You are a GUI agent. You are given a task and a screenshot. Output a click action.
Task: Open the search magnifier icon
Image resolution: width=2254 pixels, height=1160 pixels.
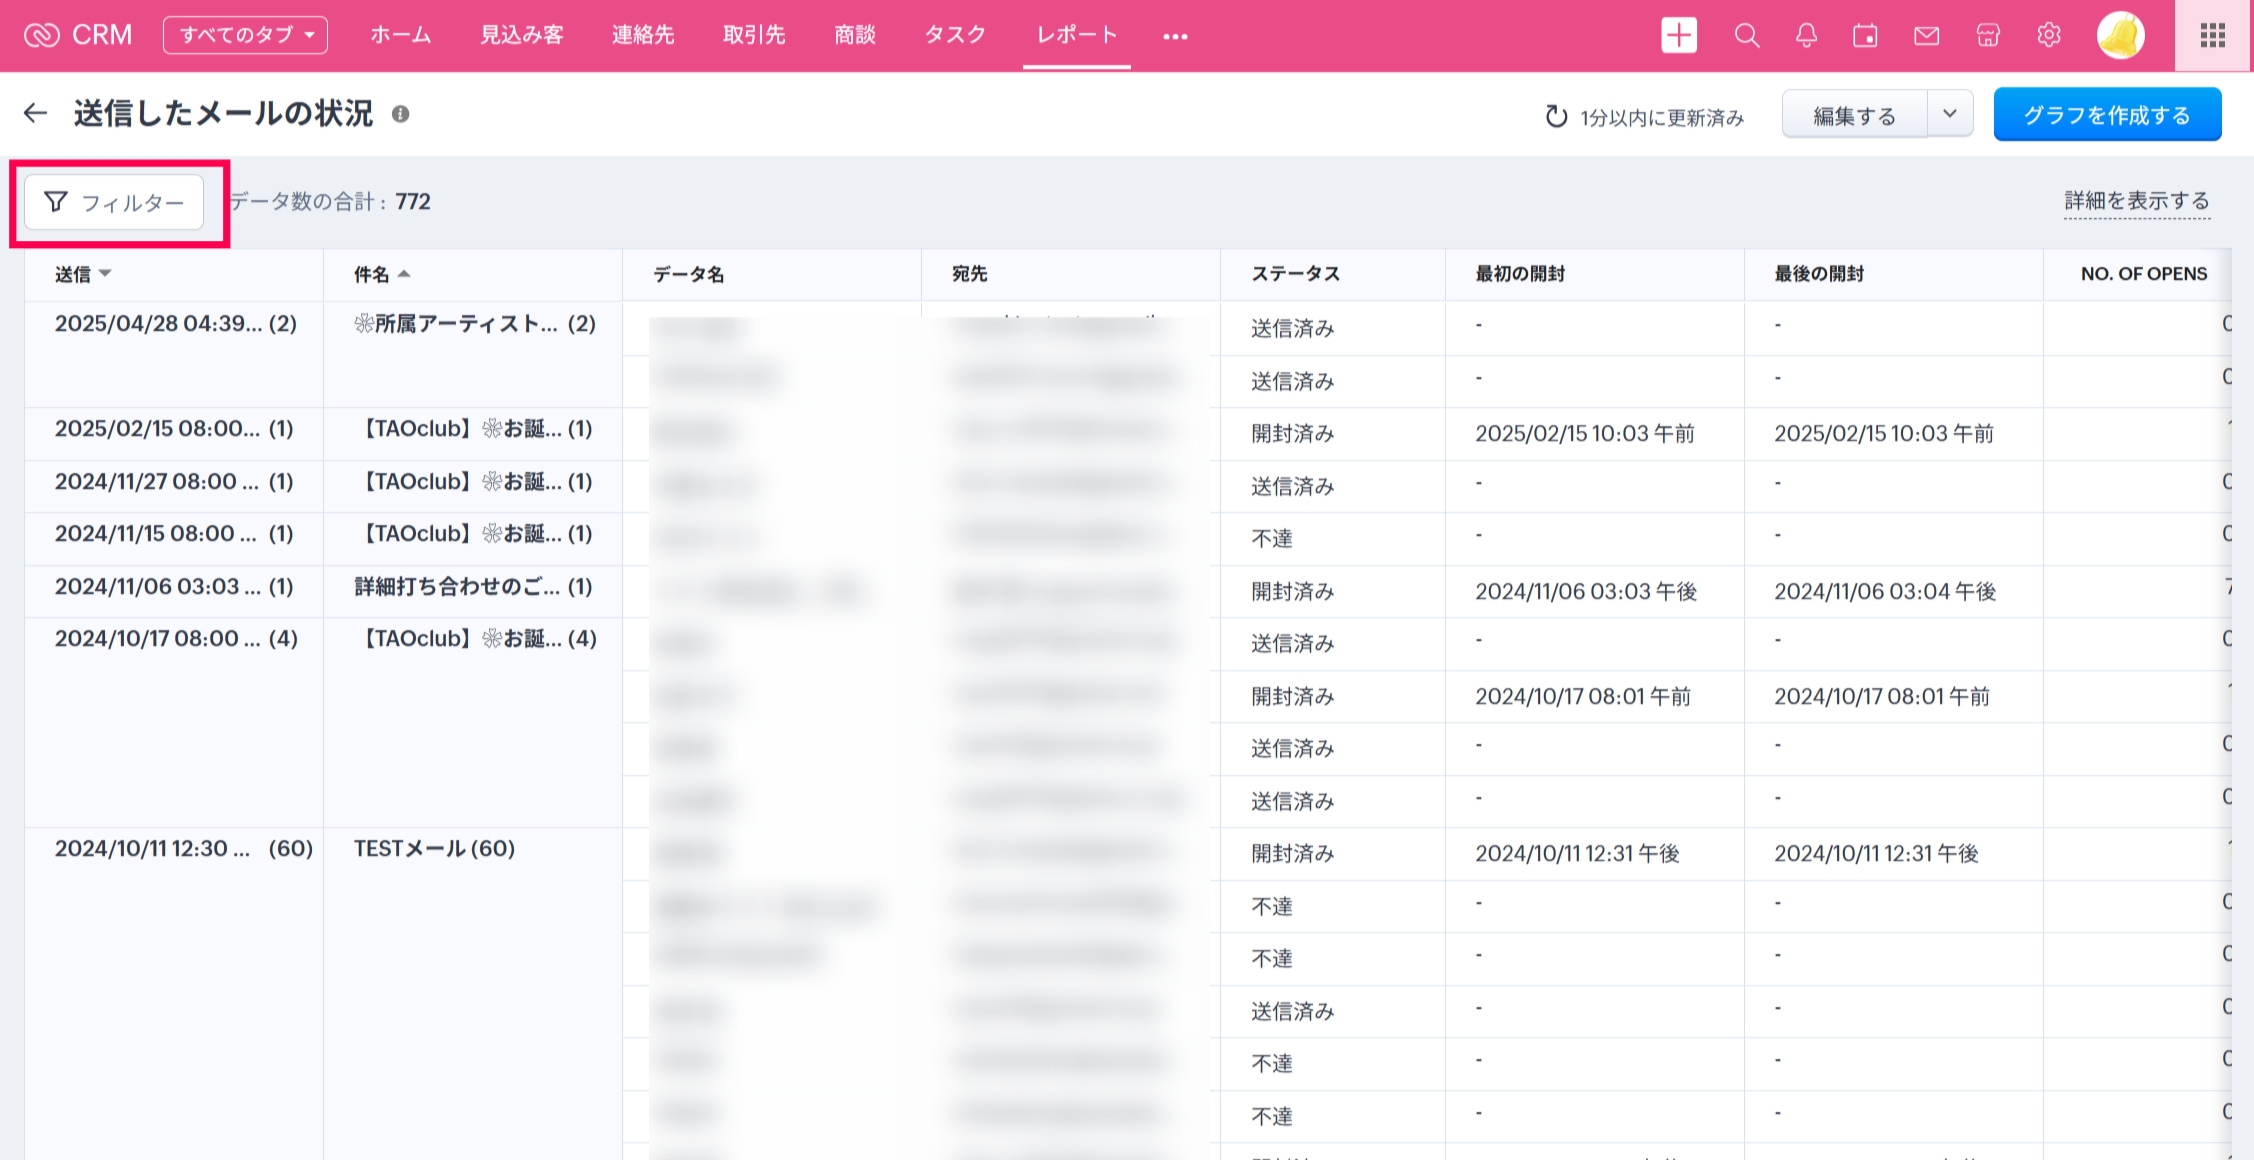click(x=1746, y=36)
